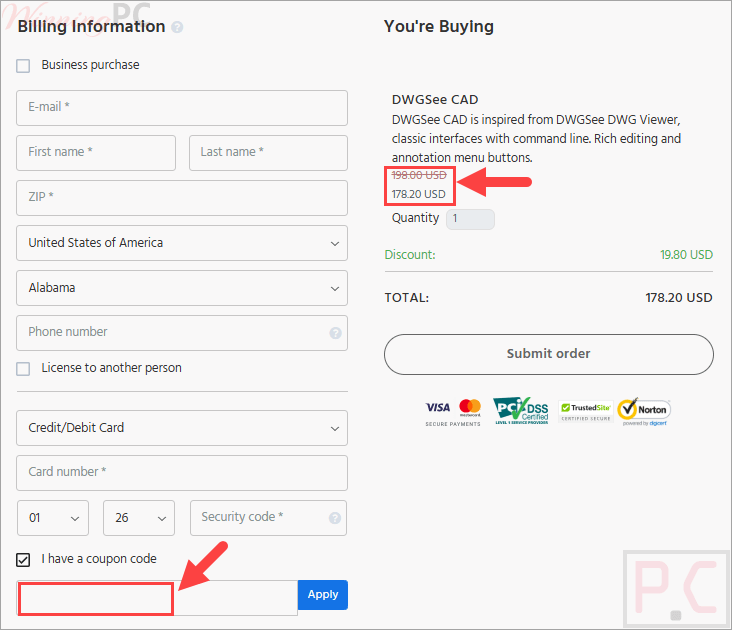Click the Submit order button
The width and height of the screenshot is (732, 630).
tap(549, 354)
